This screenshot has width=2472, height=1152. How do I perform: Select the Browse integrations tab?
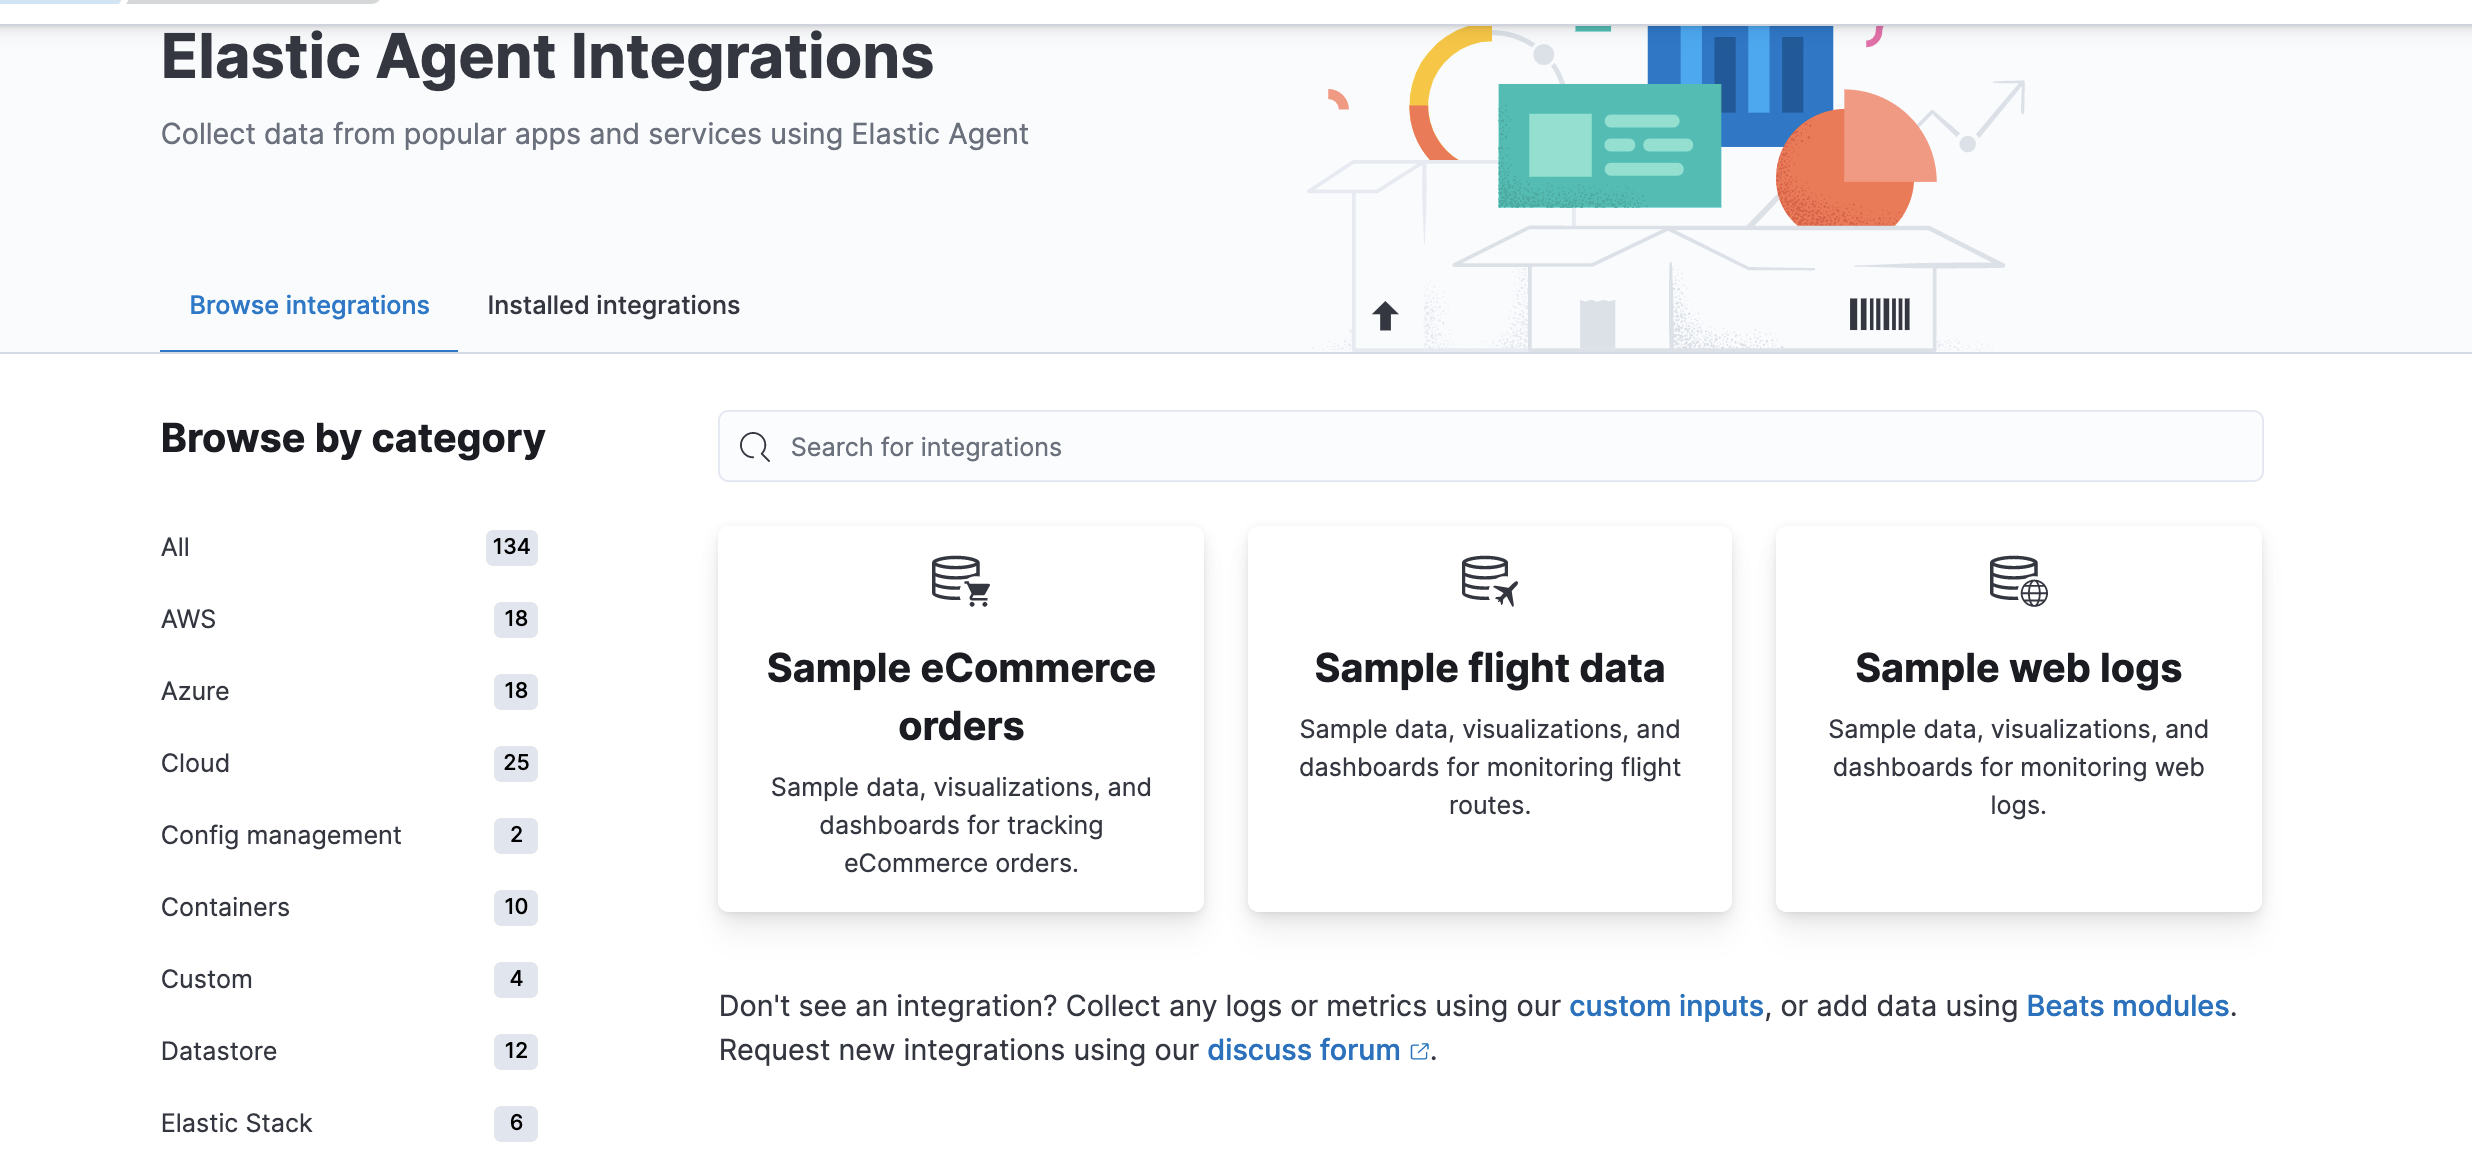coord(309,305)
